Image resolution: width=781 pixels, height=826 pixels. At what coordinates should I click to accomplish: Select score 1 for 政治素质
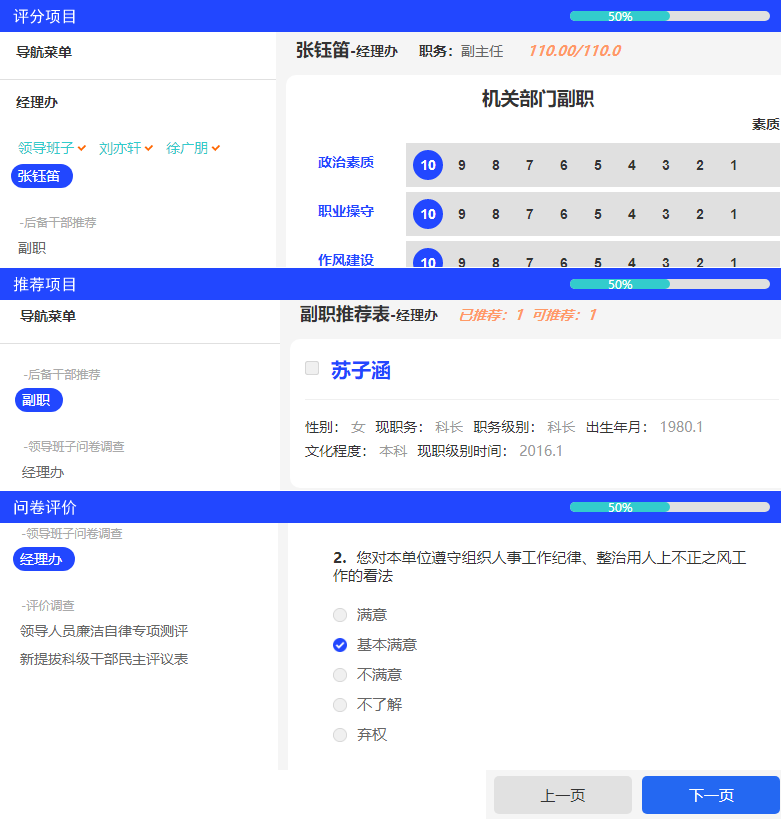click(733, 165)
